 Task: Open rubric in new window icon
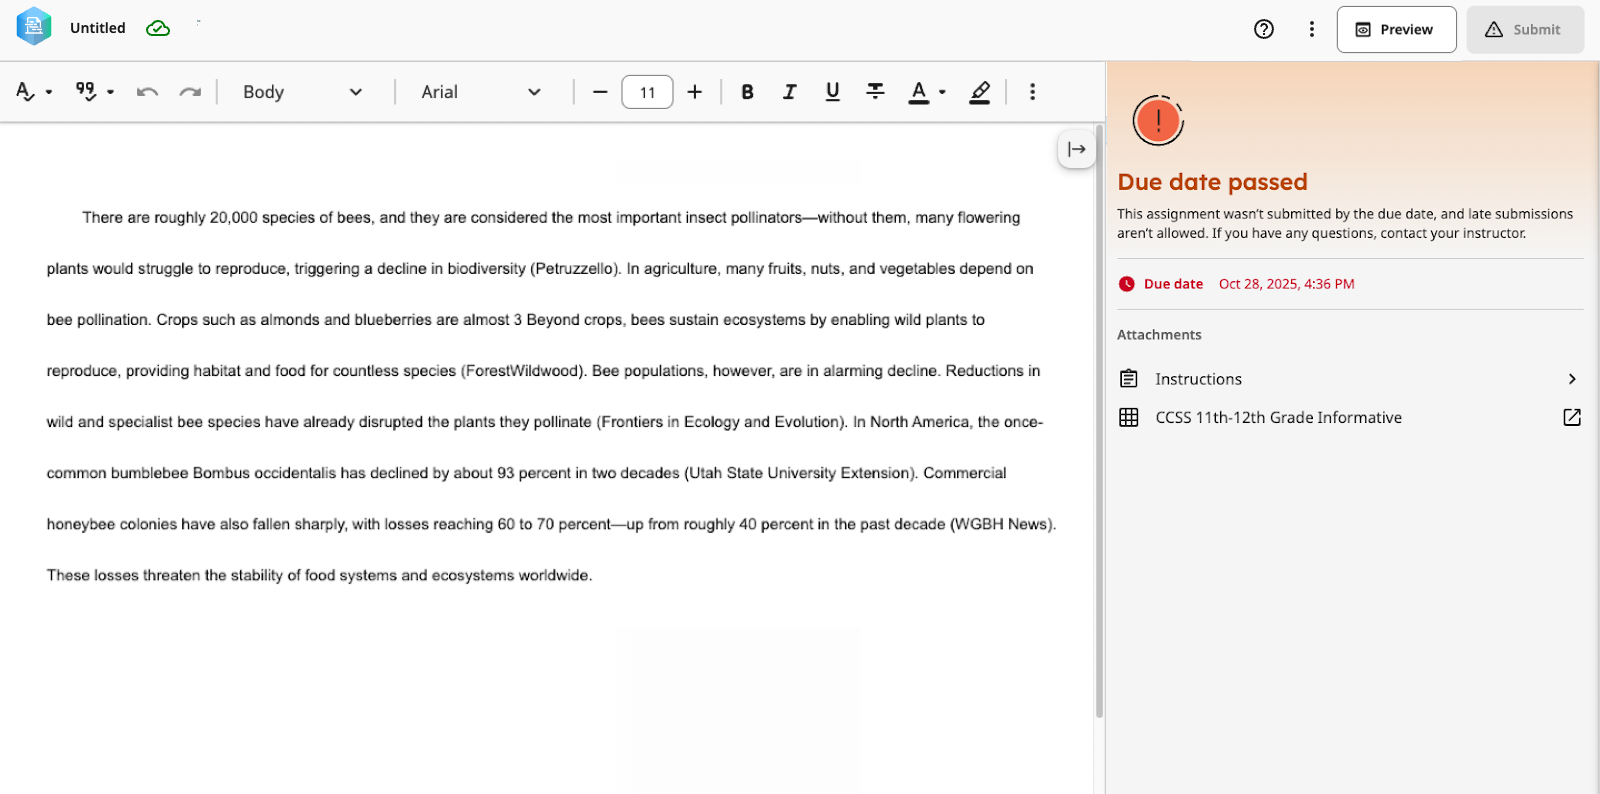point(1572,418)
